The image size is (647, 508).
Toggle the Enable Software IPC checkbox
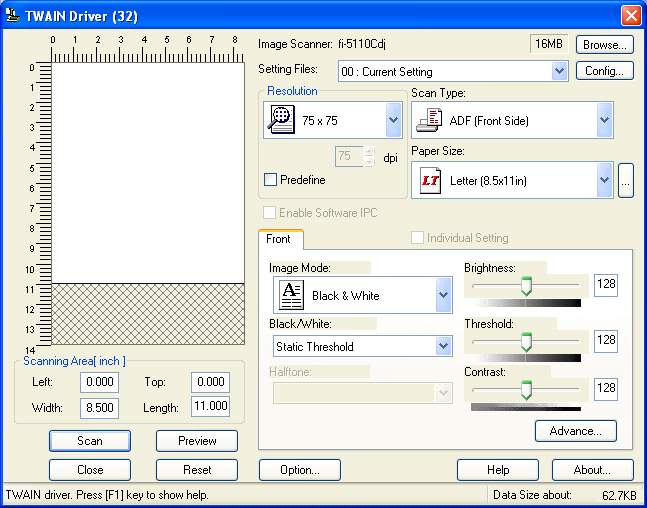(269, 213)
